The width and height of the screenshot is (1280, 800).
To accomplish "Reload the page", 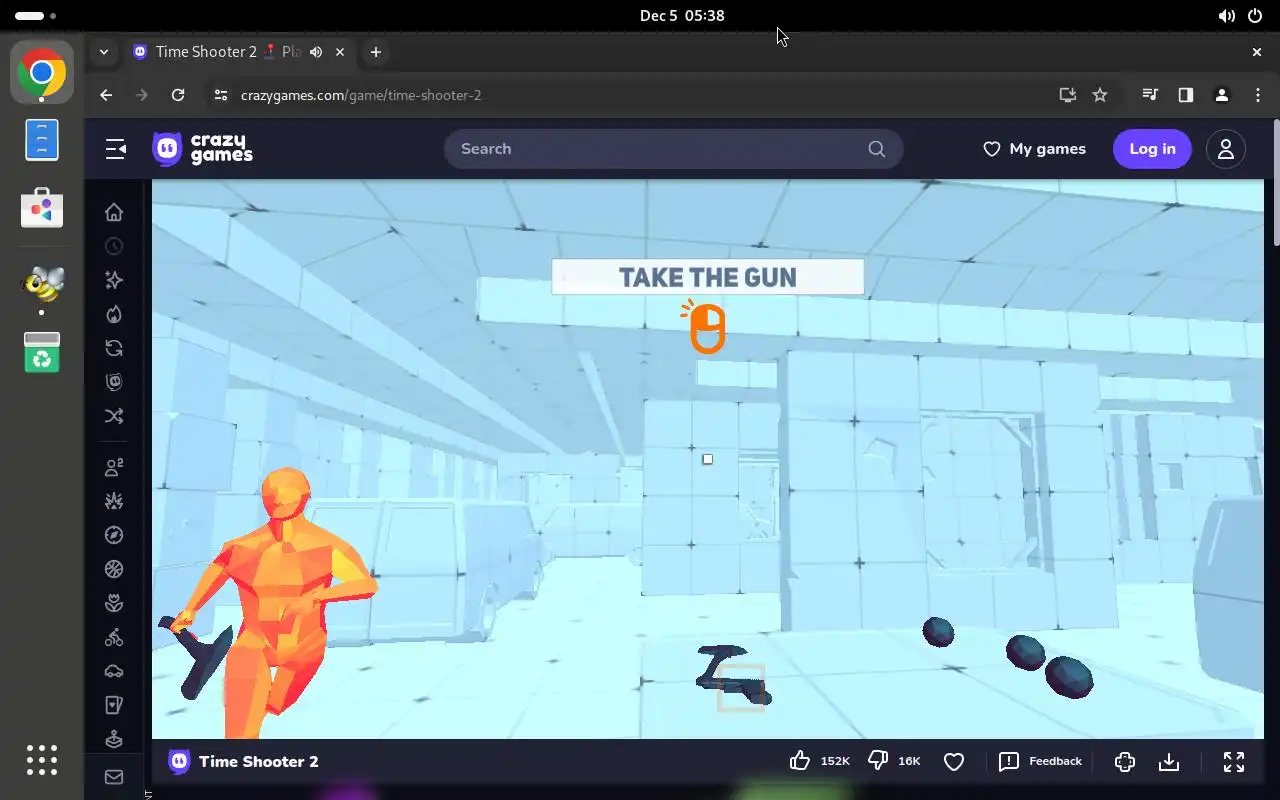I will click(178, 95).
